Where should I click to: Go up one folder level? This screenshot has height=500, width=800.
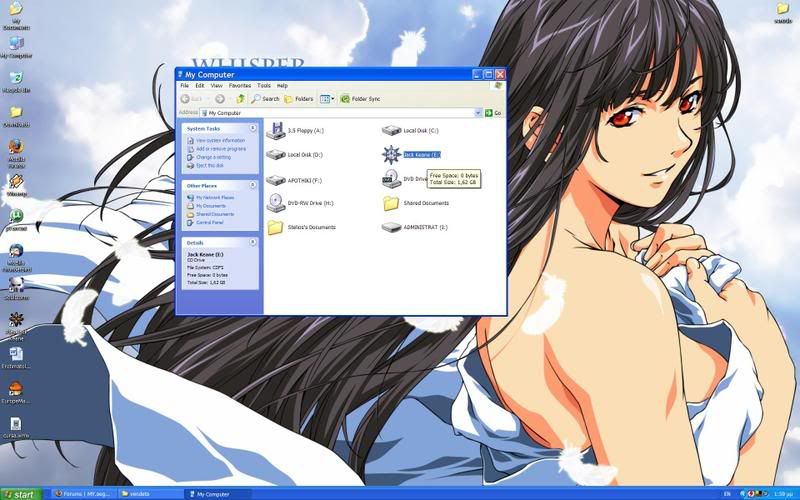point(240,98)
